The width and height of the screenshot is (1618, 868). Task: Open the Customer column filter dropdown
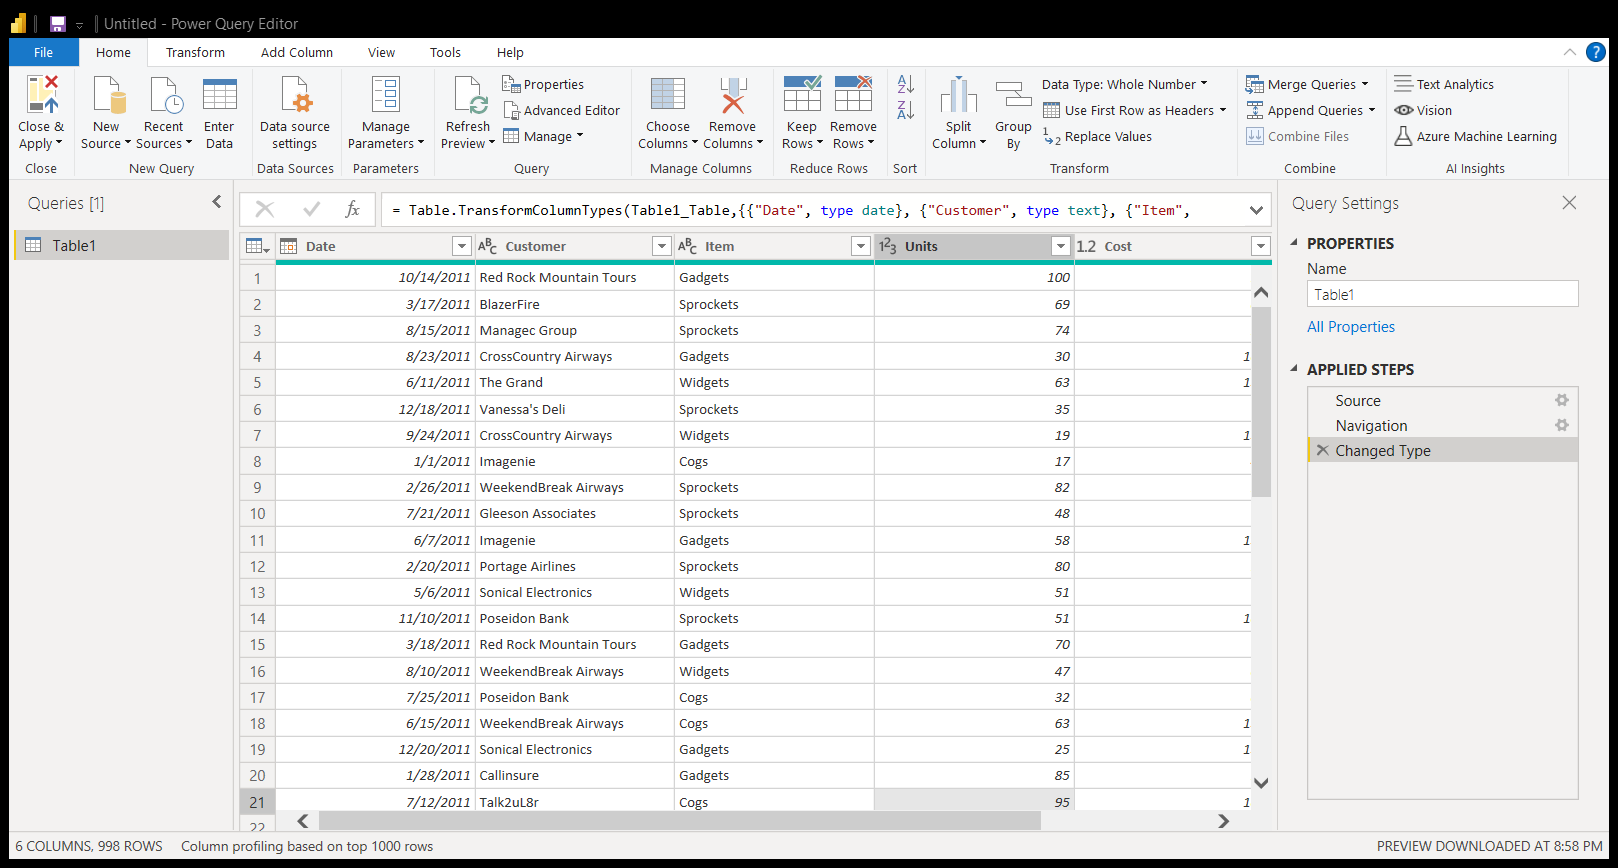[661, 246]
